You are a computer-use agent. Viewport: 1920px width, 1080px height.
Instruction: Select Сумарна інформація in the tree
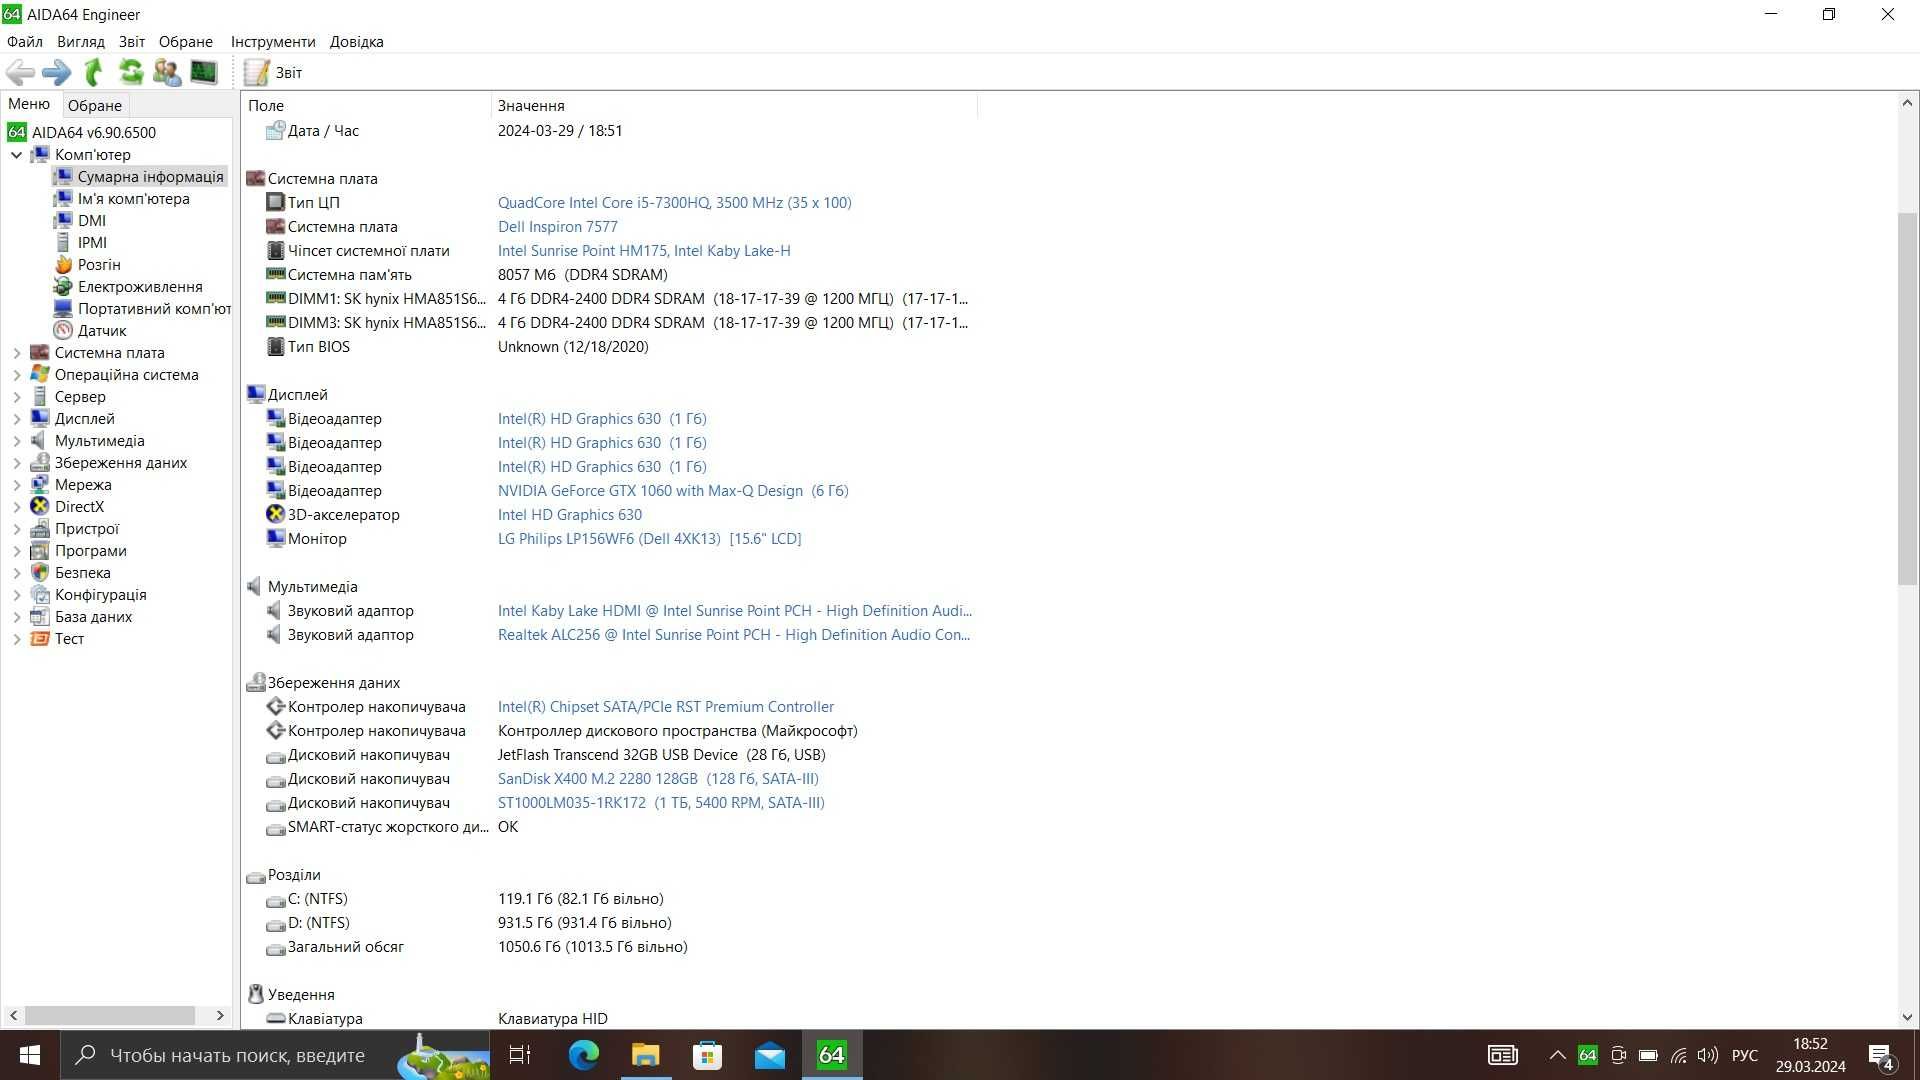coord(150,177)
